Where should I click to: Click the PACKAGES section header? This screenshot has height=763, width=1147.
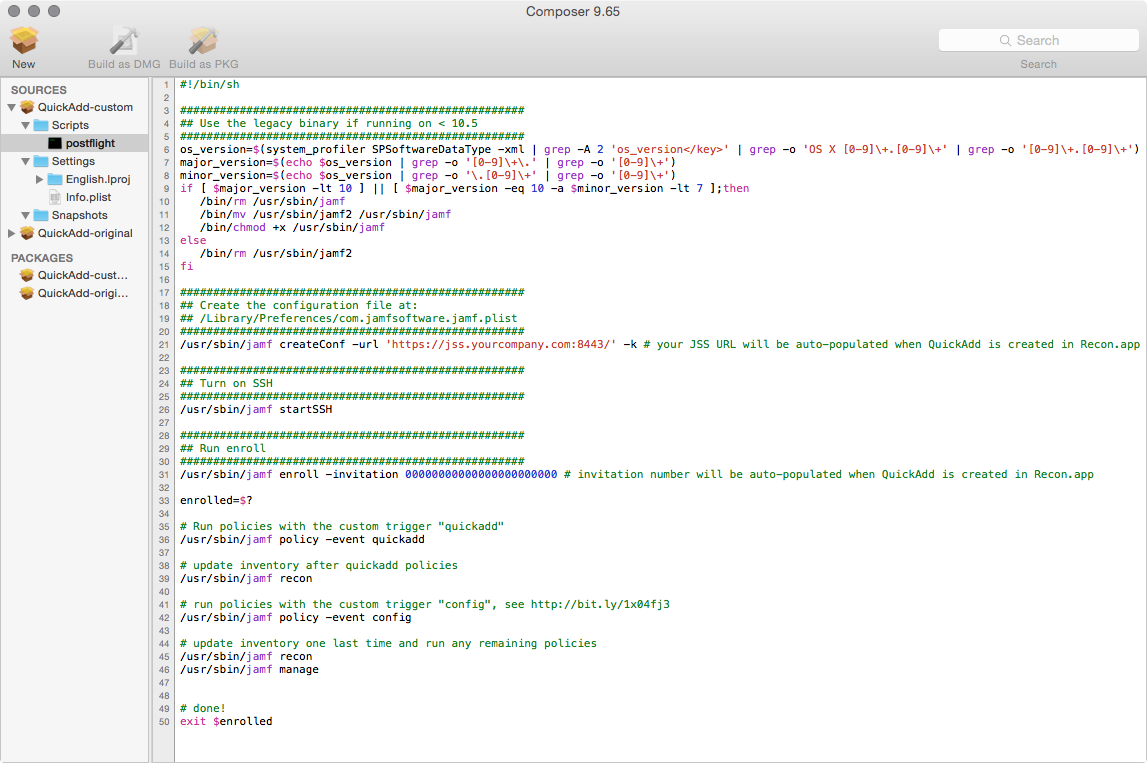click(x=42, y=258)
